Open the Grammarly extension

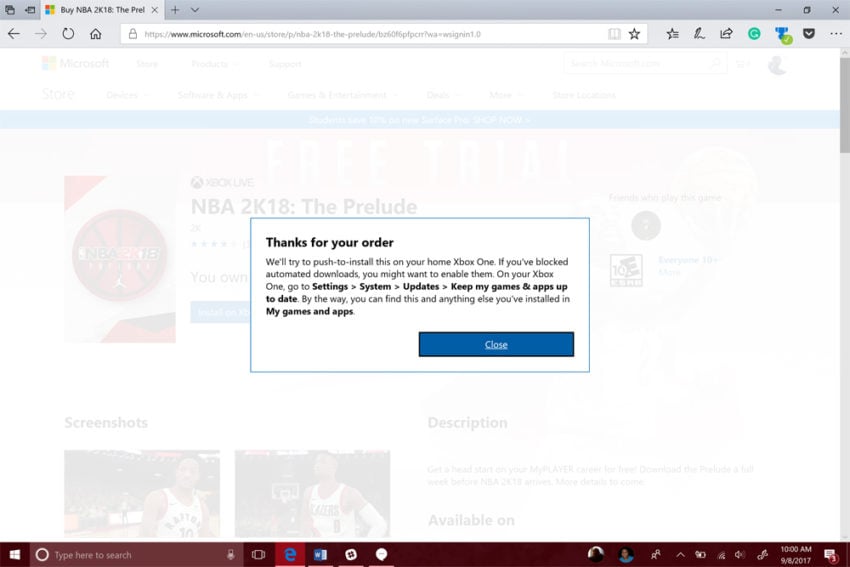(x=754, y=34)
